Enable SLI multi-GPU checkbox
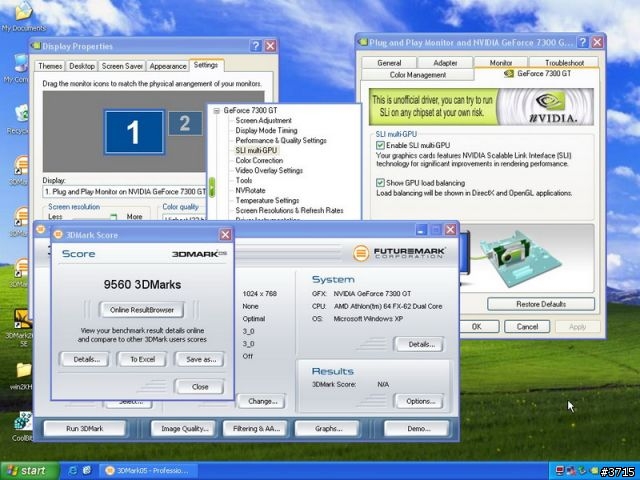The height and width of the screenshot is (480, 640). [x=380, y=145]
